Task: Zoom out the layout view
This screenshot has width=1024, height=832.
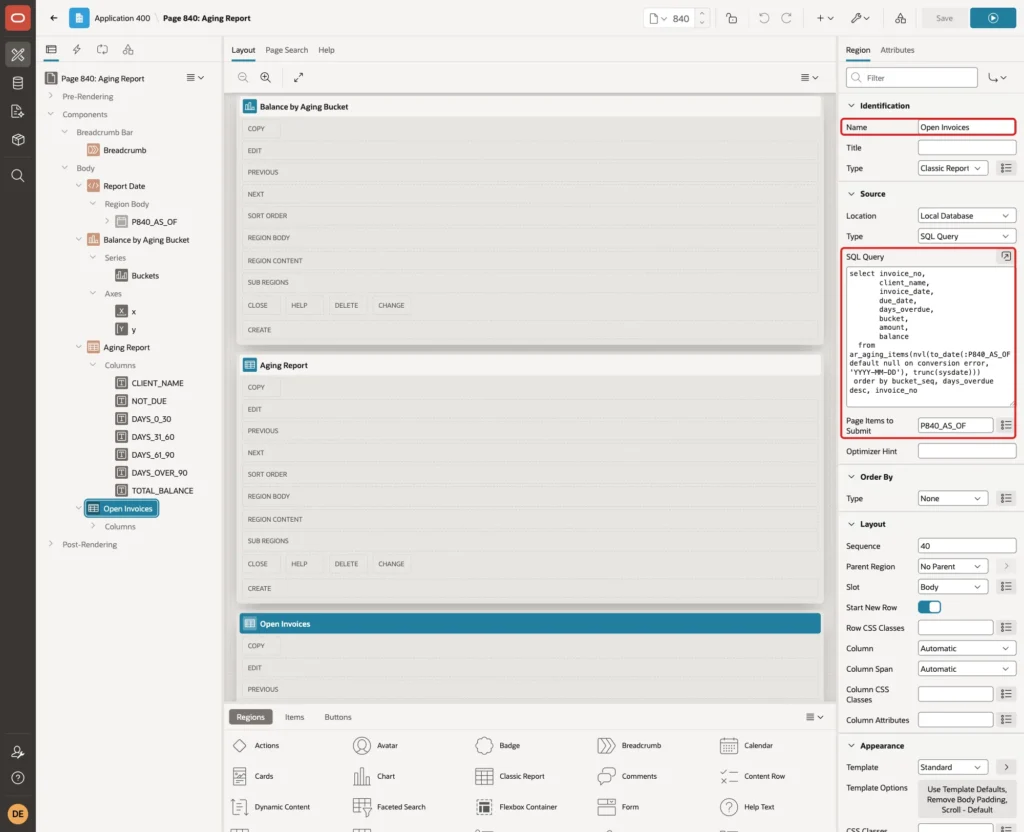Action: pyautogui.click(x=243, y=77)
